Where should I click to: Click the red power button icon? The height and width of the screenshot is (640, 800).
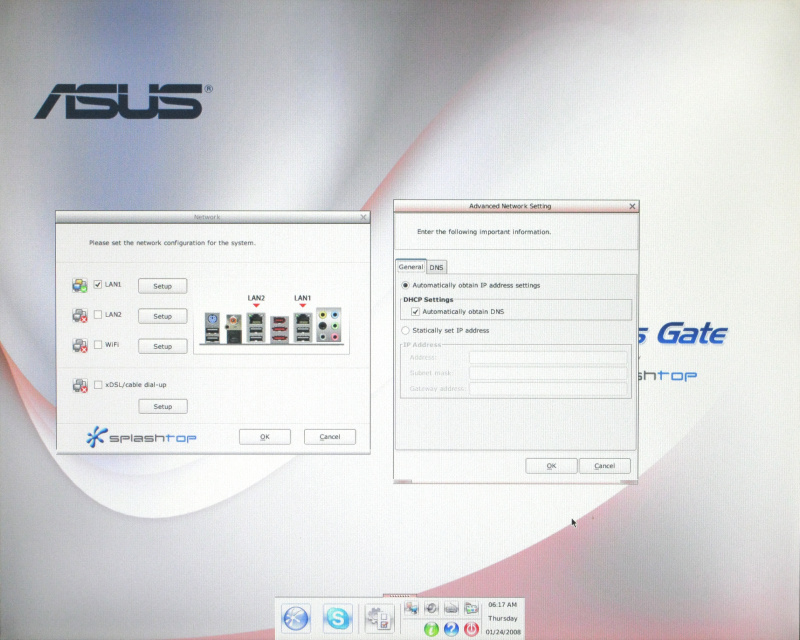(x=471, y=629)
